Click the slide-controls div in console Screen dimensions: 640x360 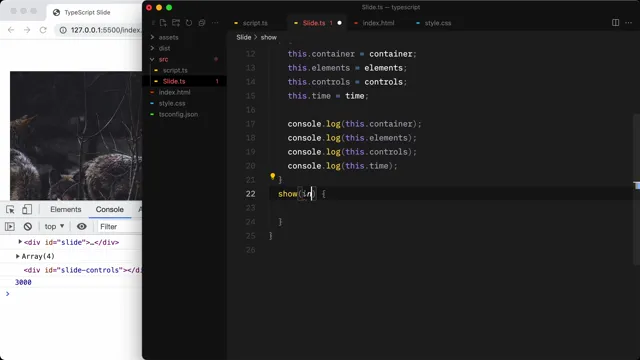[x=82, y=270]
